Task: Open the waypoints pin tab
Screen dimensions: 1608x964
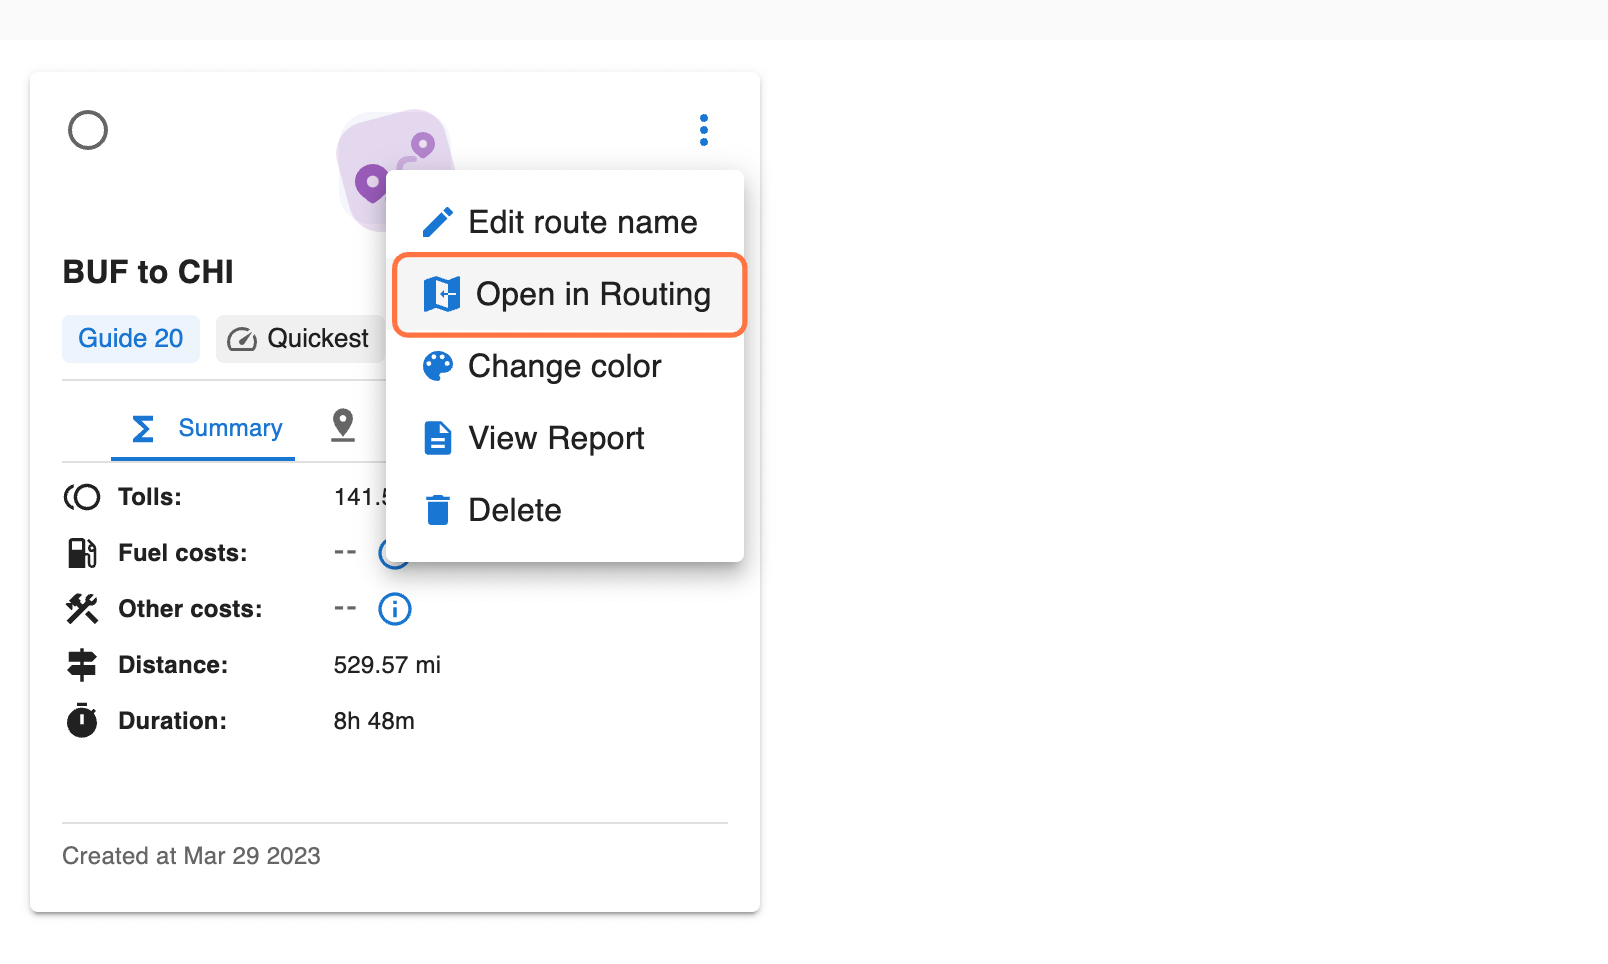Action: pos(343,425)
